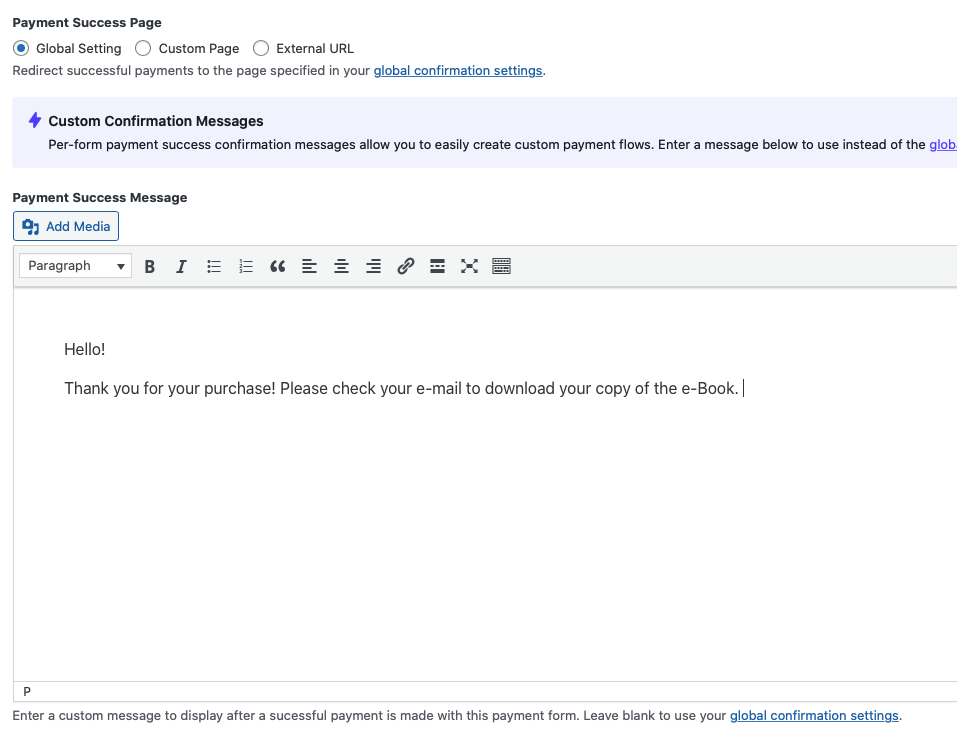Click the Add Media button
This screenshot has height=739, width=957.
coord(66,226)
